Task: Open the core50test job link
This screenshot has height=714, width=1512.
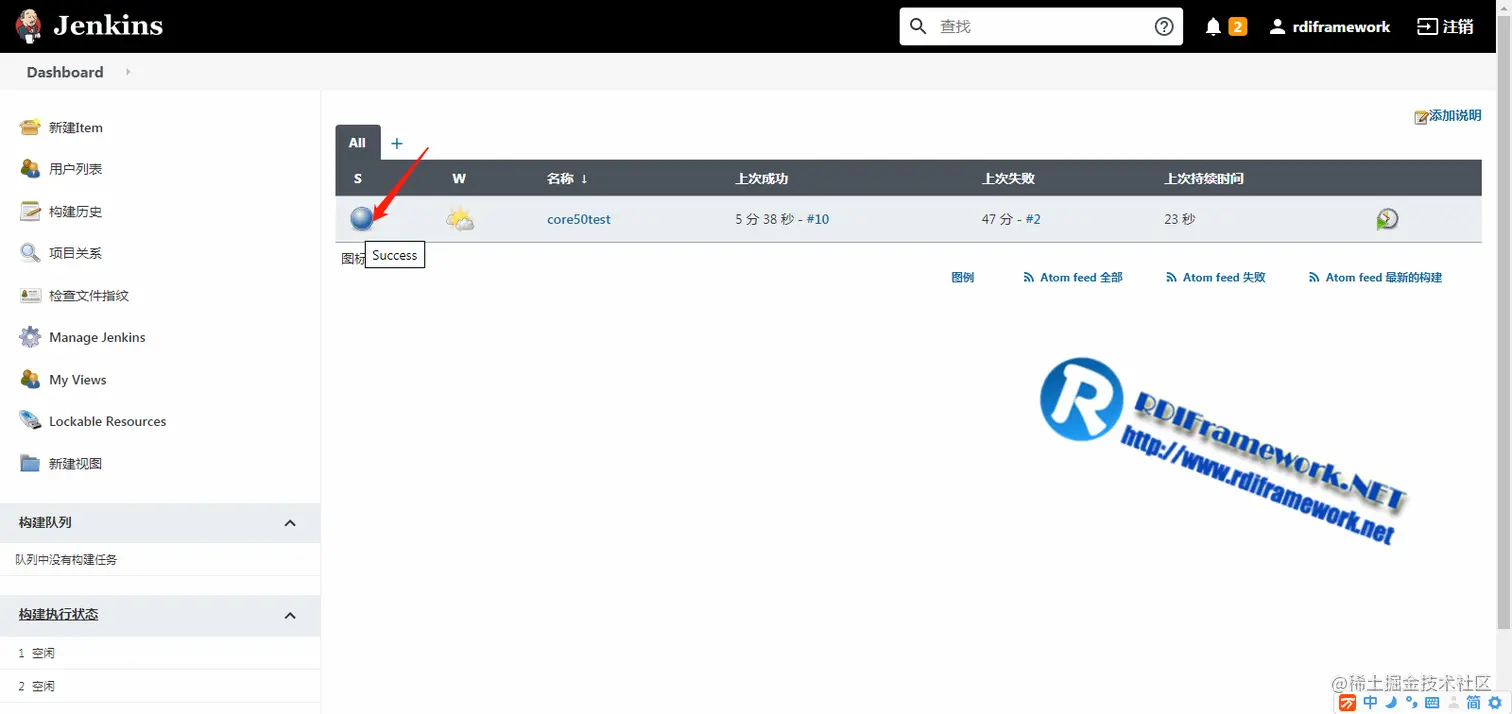Action: (579, 219)
